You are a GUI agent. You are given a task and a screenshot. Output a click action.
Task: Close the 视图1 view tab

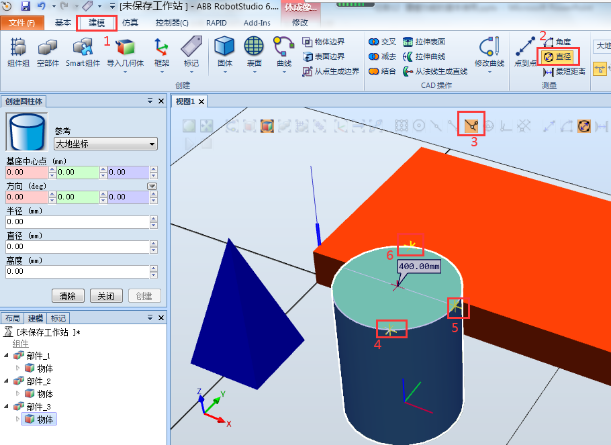(199, 102)
